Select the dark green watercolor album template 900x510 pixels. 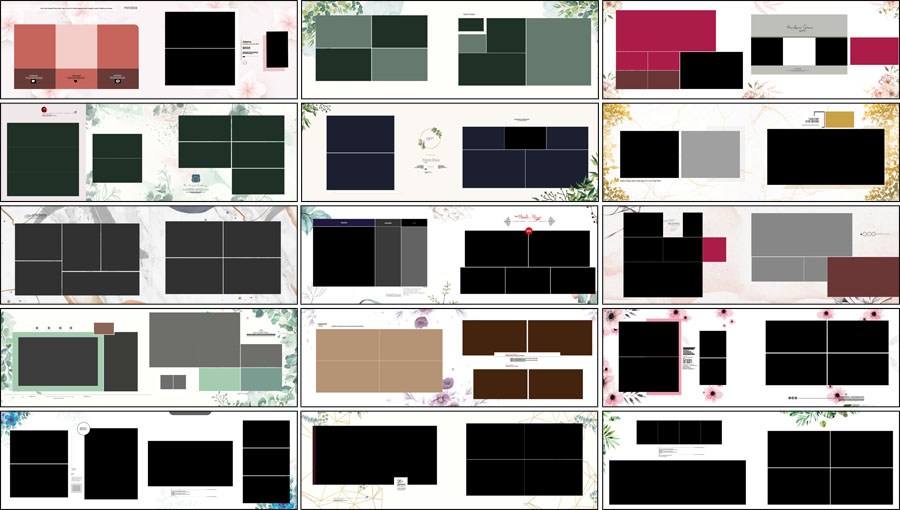point(149,152)
